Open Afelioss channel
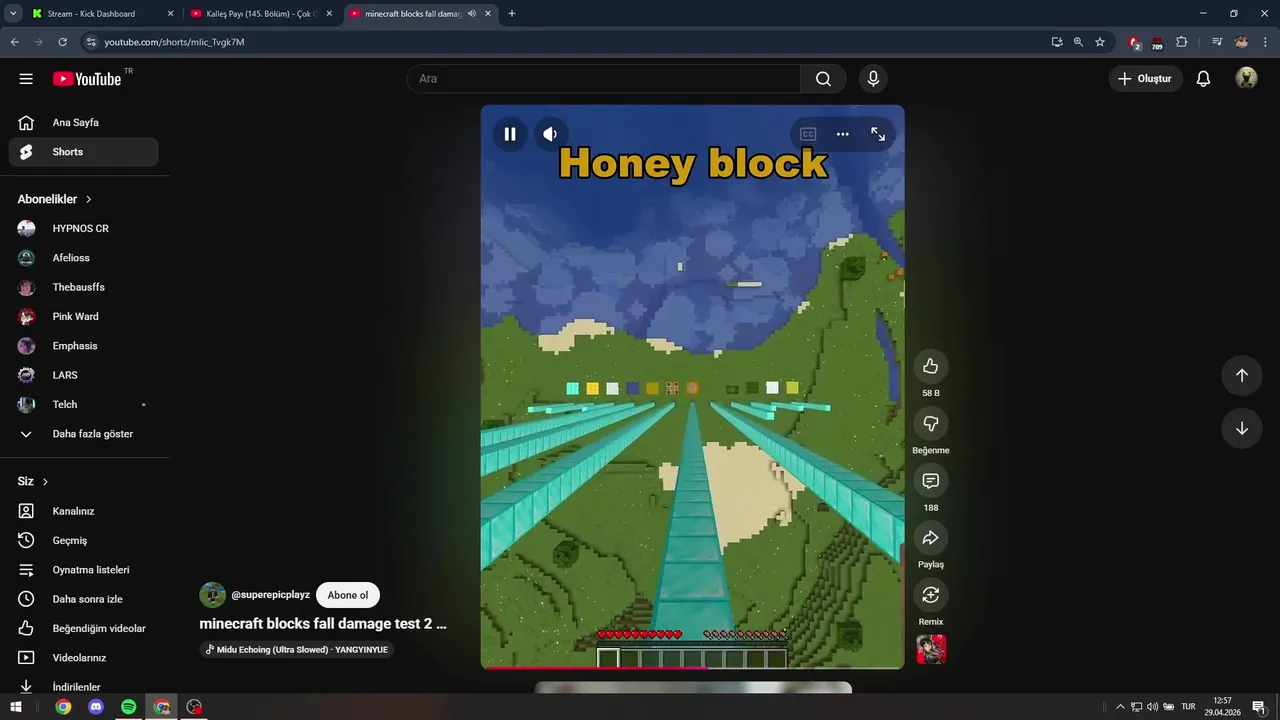The width and height of the screenshot is (1280, 720). tap(84, 258)
